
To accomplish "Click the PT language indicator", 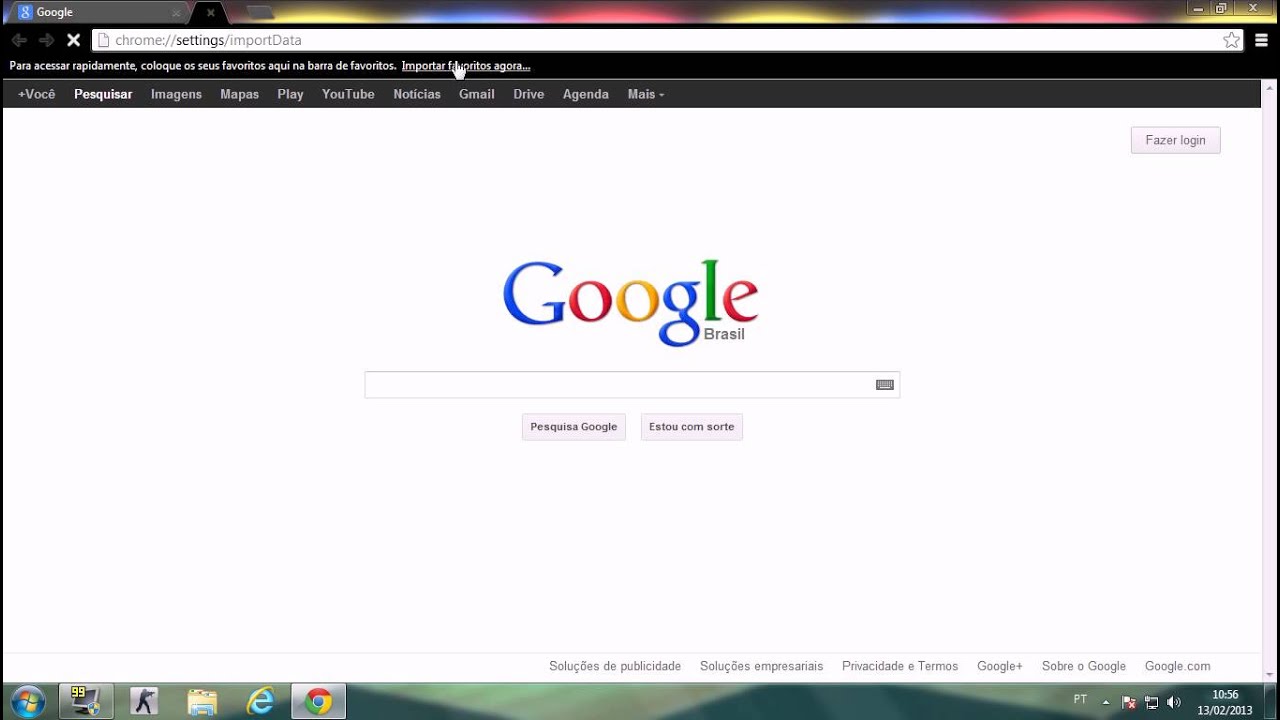I will tap(1080, 700).
